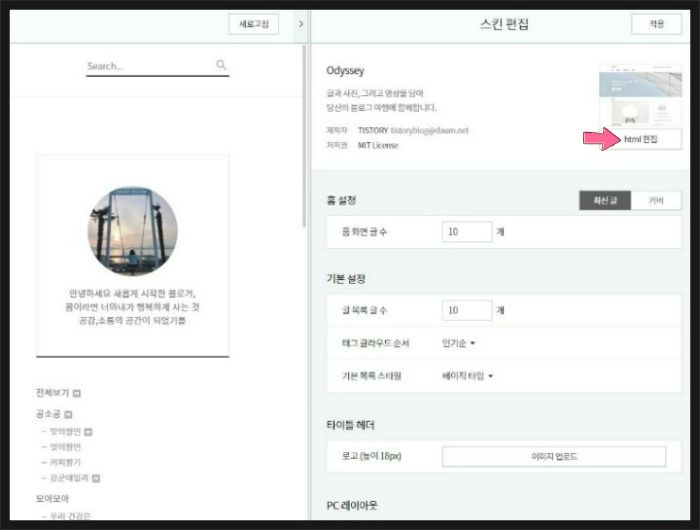Open the 커피향기 subcategory
Screen dimensions: 700x530
(x=65, y=462)
